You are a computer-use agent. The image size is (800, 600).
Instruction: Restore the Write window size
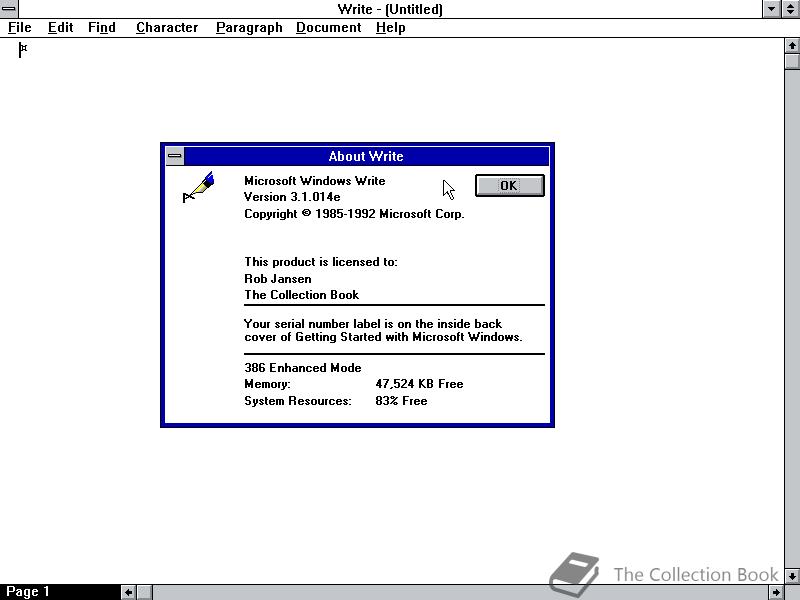[790, 9]
